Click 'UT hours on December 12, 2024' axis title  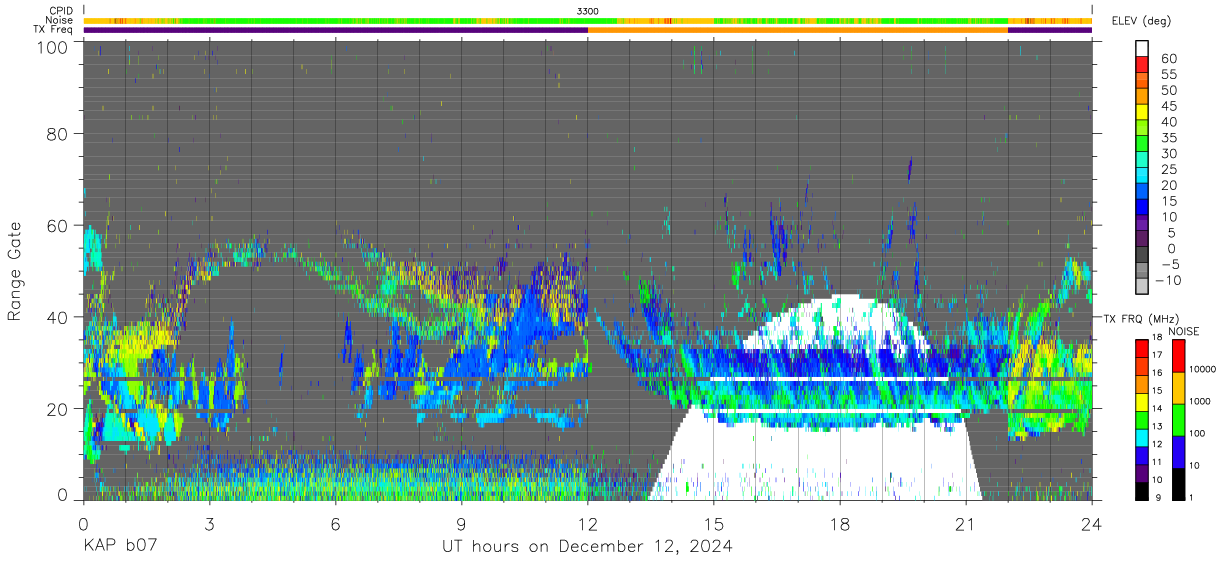tap(588, 546)
